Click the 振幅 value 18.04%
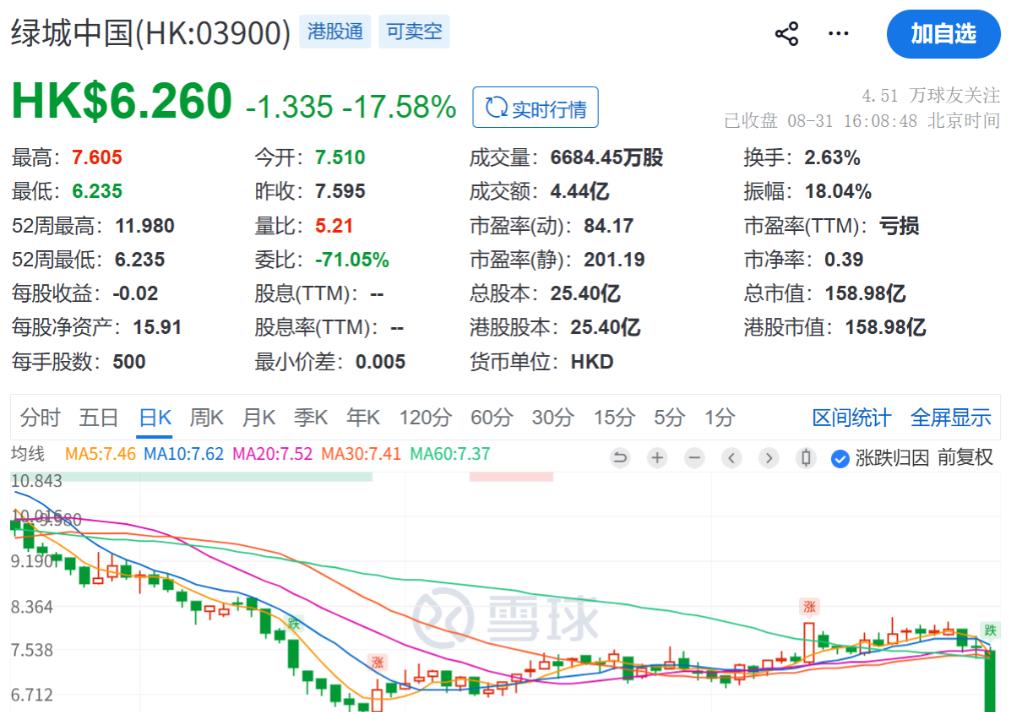The height and width of the screenshot is (712, 1017). coord(838,191)
